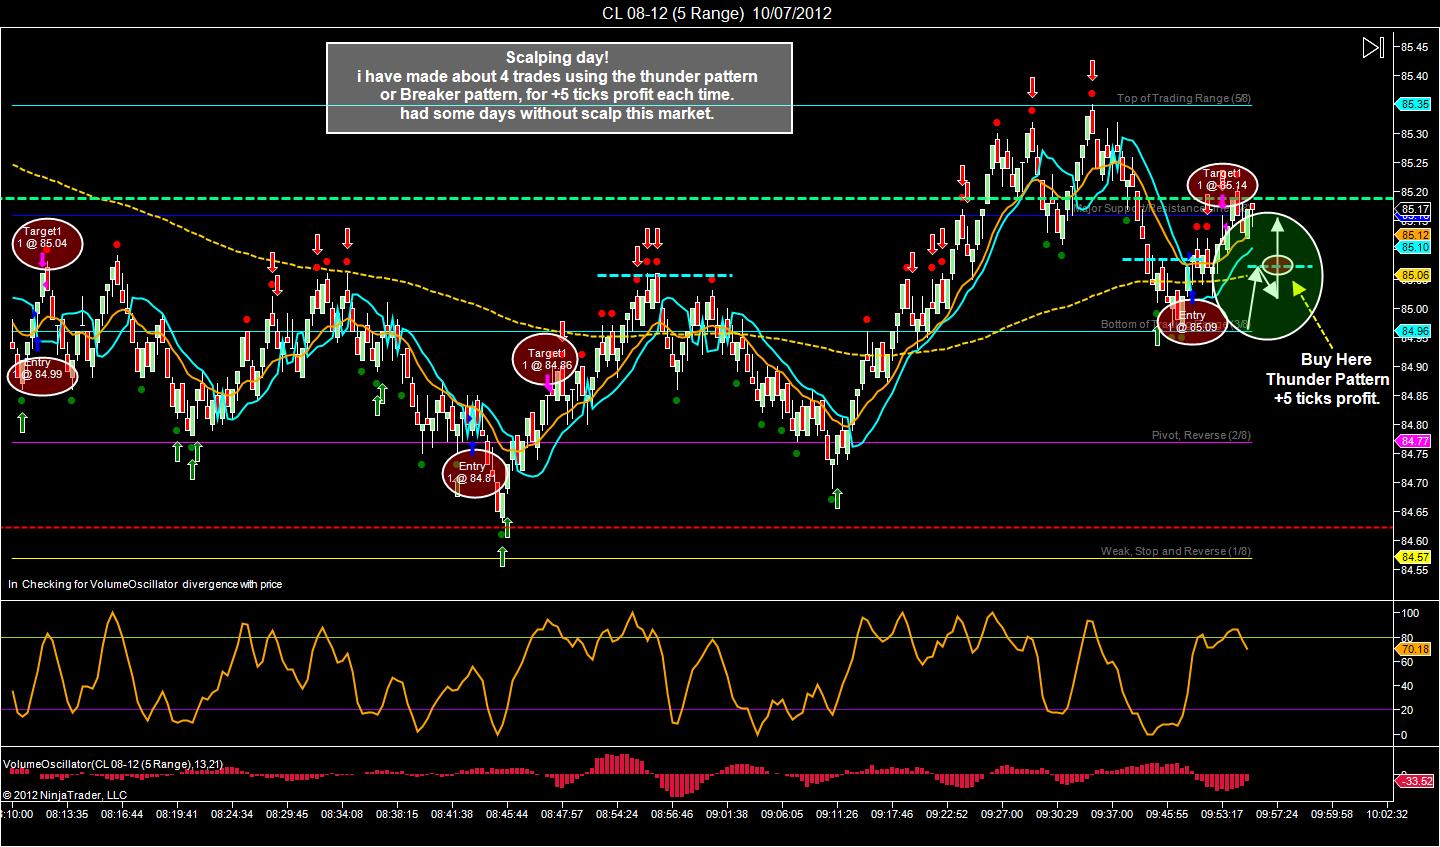Click Checking for VolumeOscillator divergence message
The width and height of the screenshot is (1440, 847).
click(x=145, y=584)
